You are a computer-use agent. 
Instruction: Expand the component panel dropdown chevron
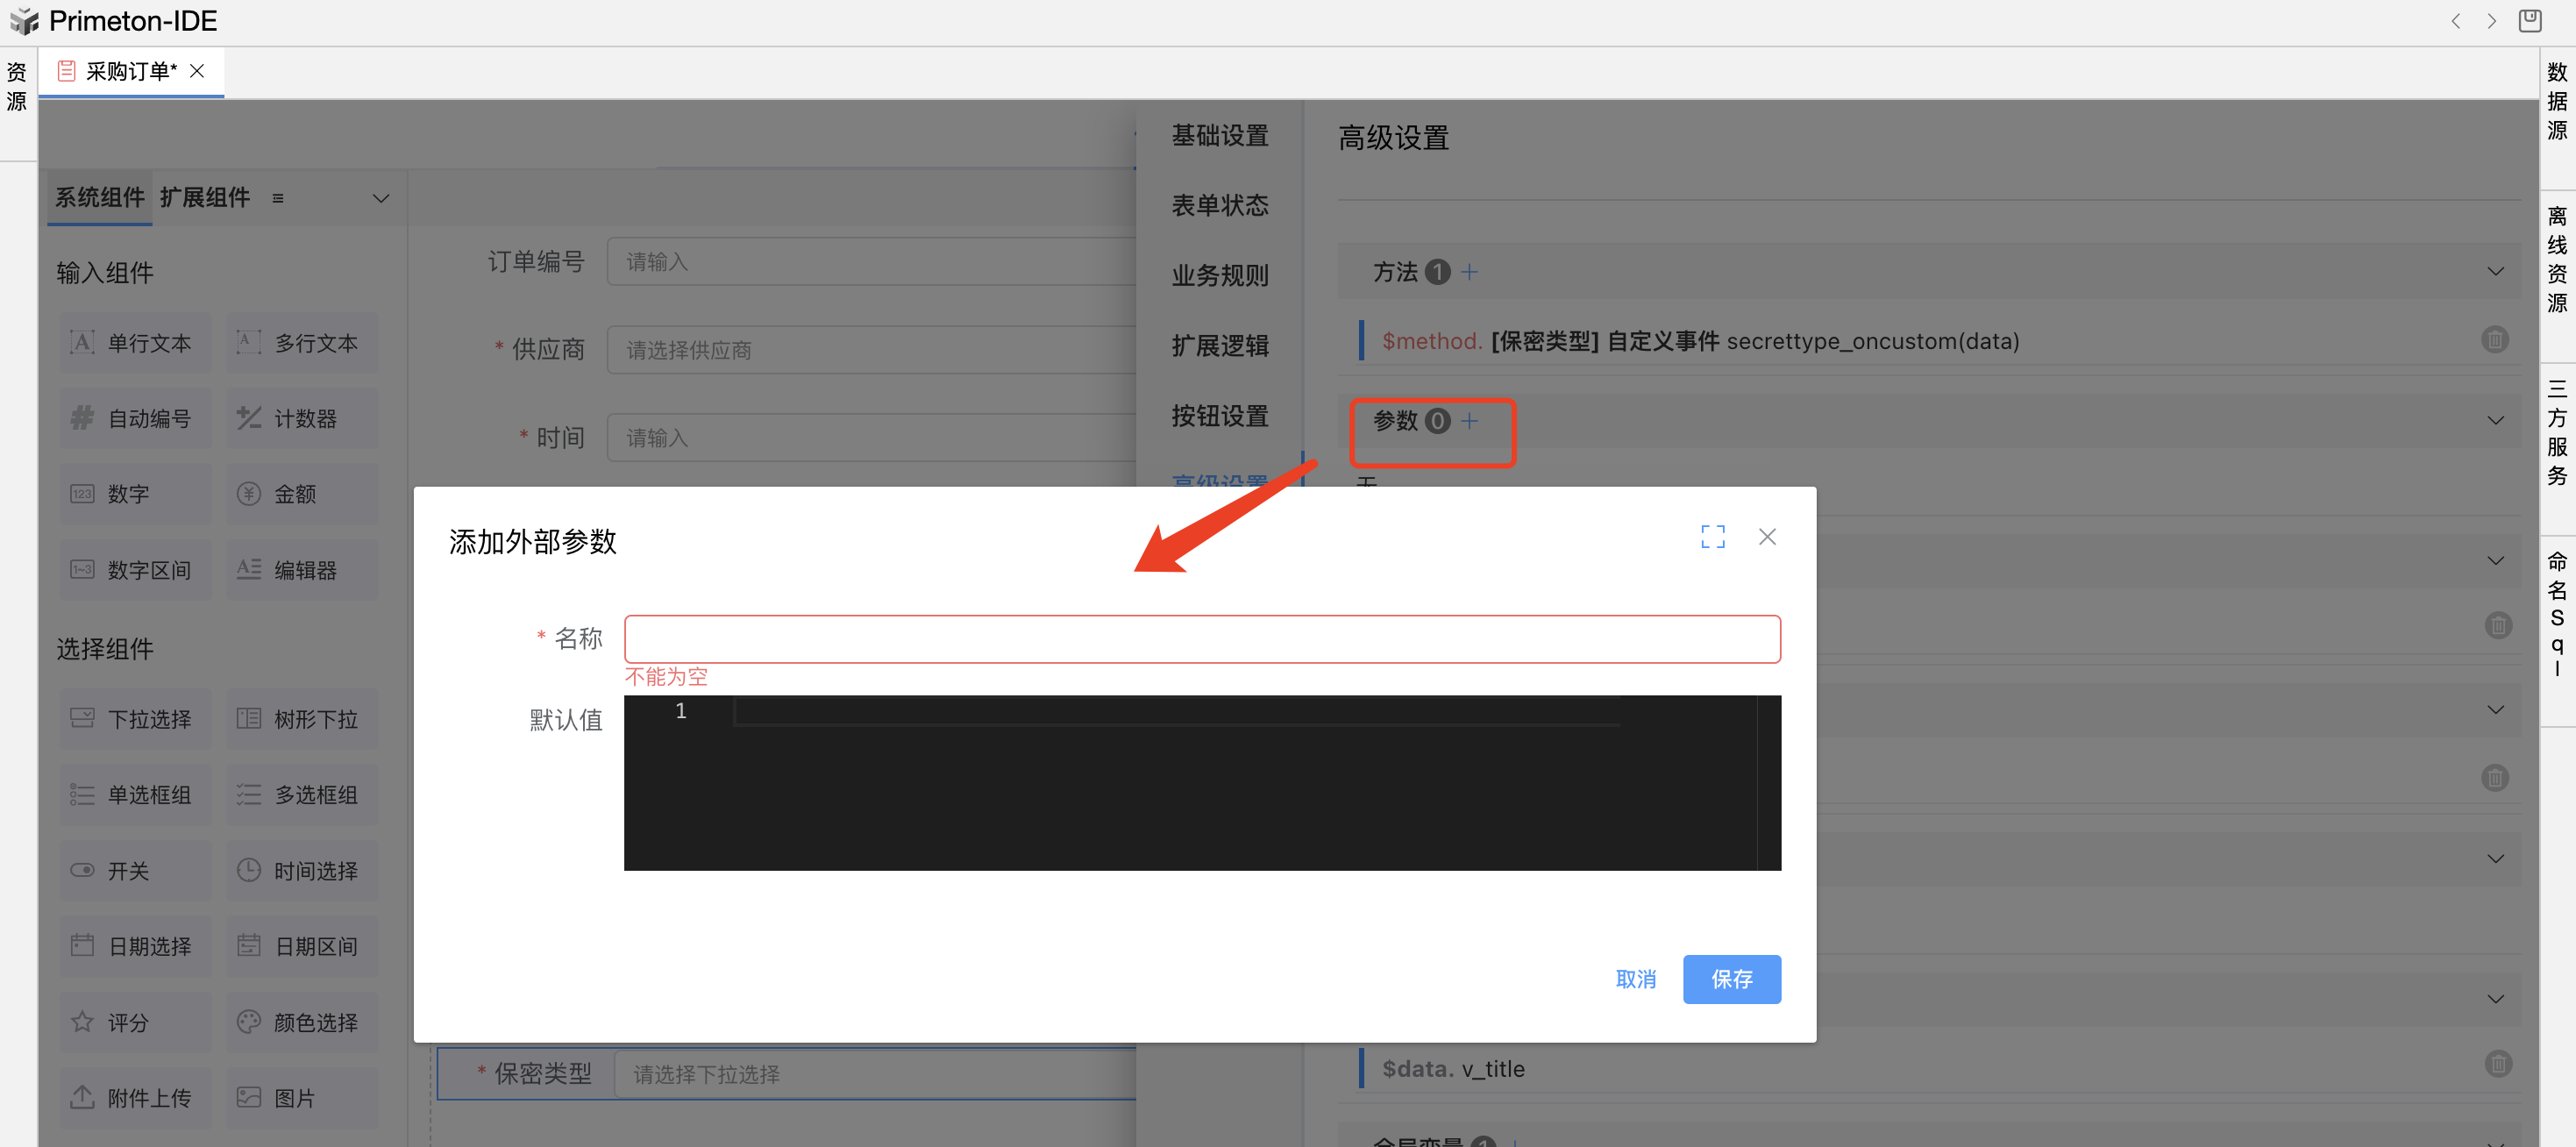tap(380, 198)
